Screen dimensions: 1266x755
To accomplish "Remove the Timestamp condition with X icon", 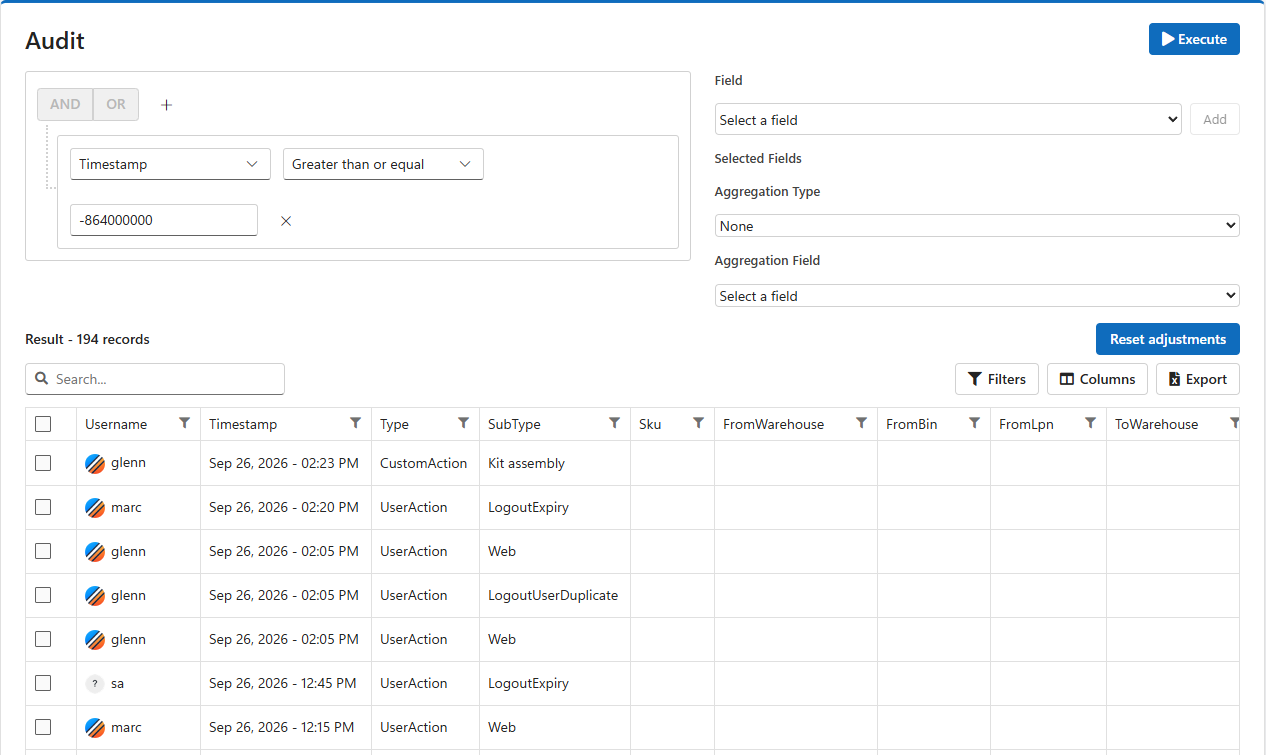I will pos(286,221).
